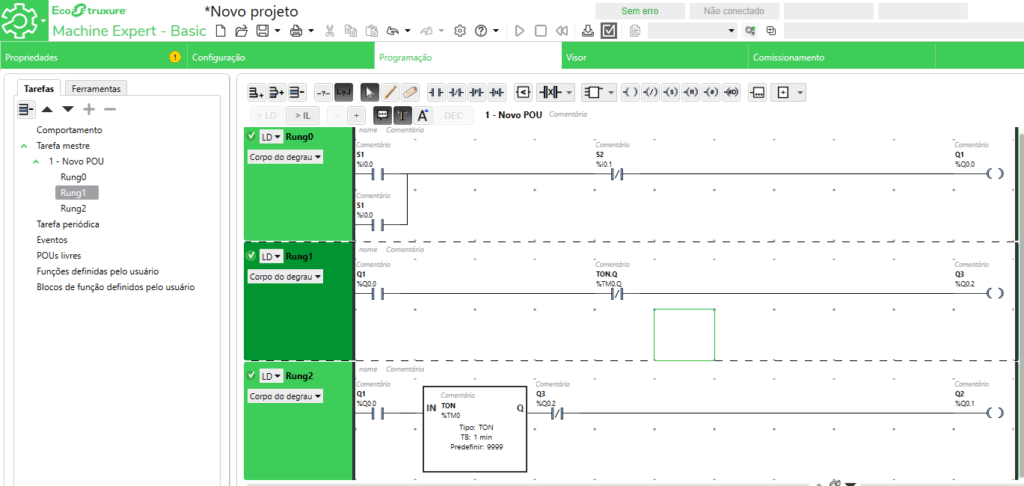This screenshot has width=1024, height=486.
Task: Click the download-to-controller icon
Action: 588,31
